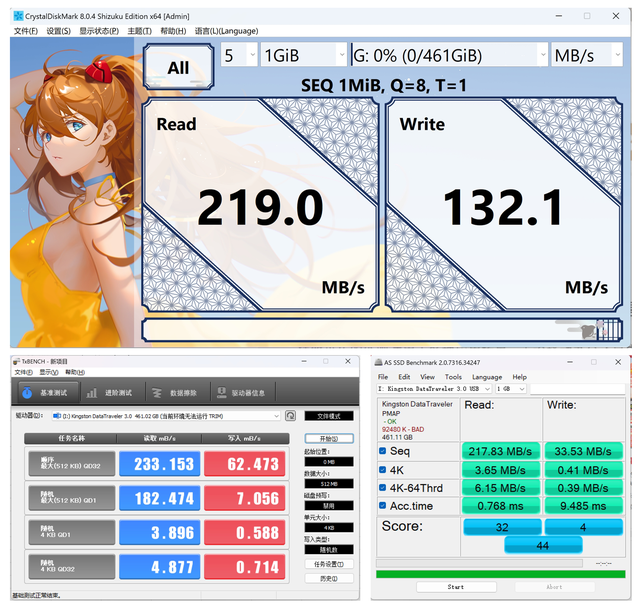Viewport: 640px width, 608px height.
Task: Uncheck the Seq test checkbox
Action: click(x=382, y=451)
